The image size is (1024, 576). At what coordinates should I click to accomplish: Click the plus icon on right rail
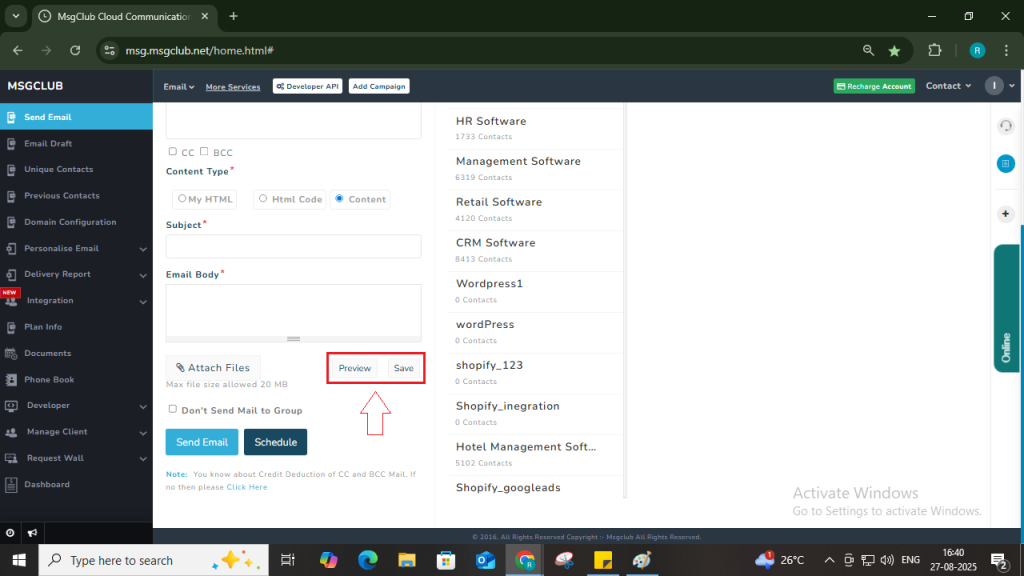coord(1006,214)
